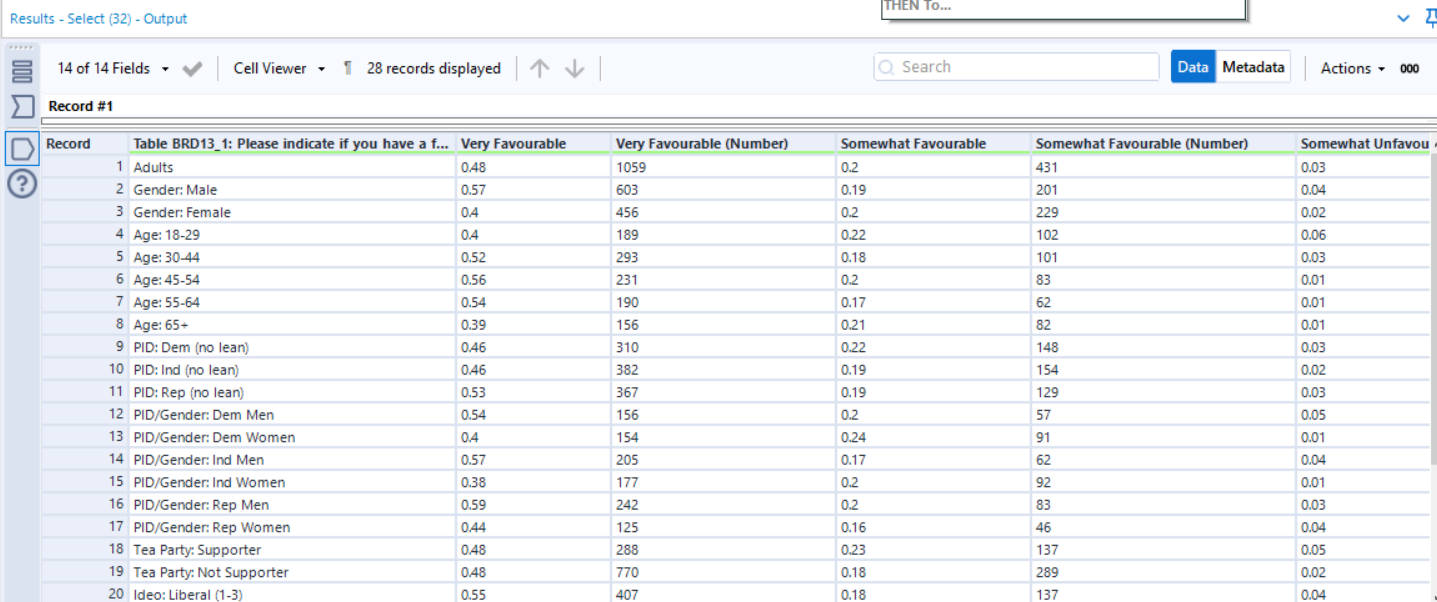Pin the Results window

pyautogui.click(x=1430, y=18)
